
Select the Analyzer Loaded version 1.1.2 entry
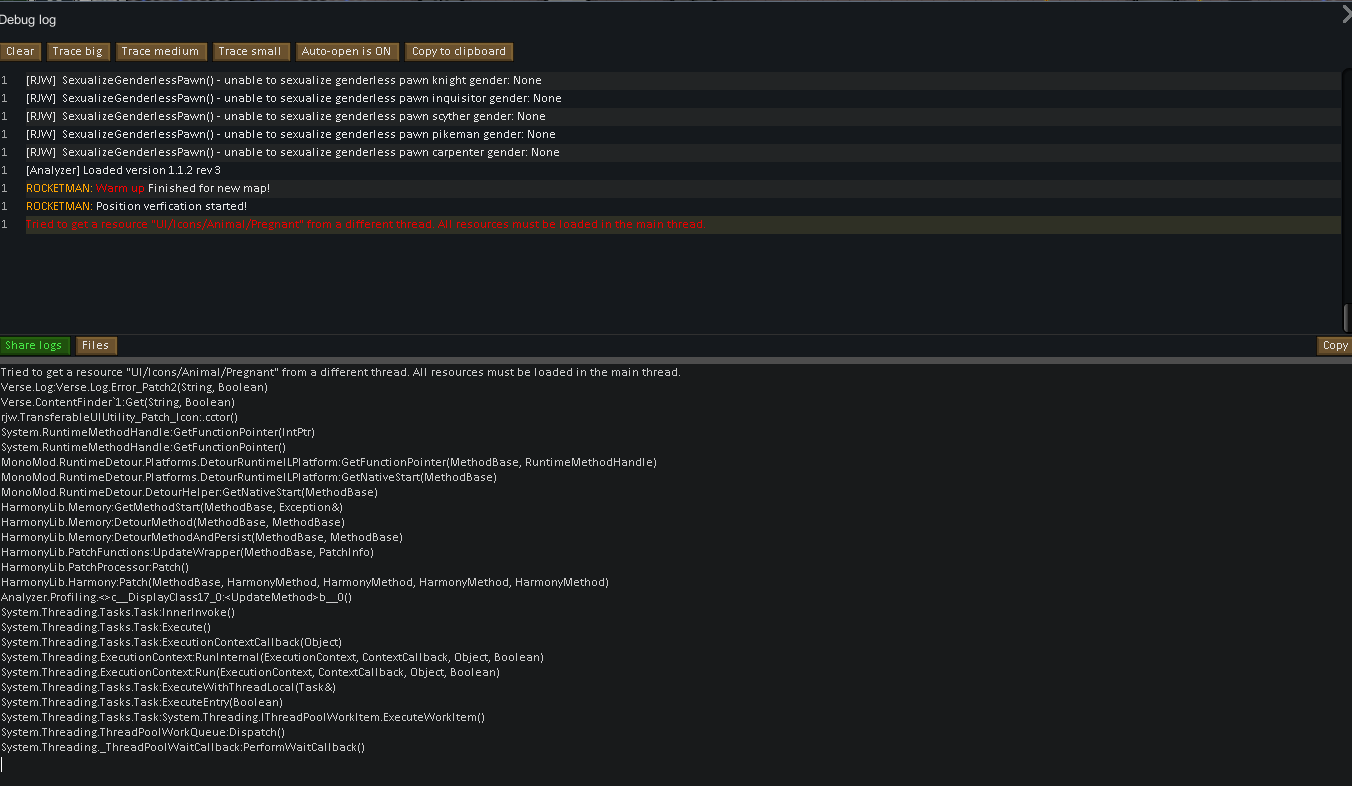670,170
